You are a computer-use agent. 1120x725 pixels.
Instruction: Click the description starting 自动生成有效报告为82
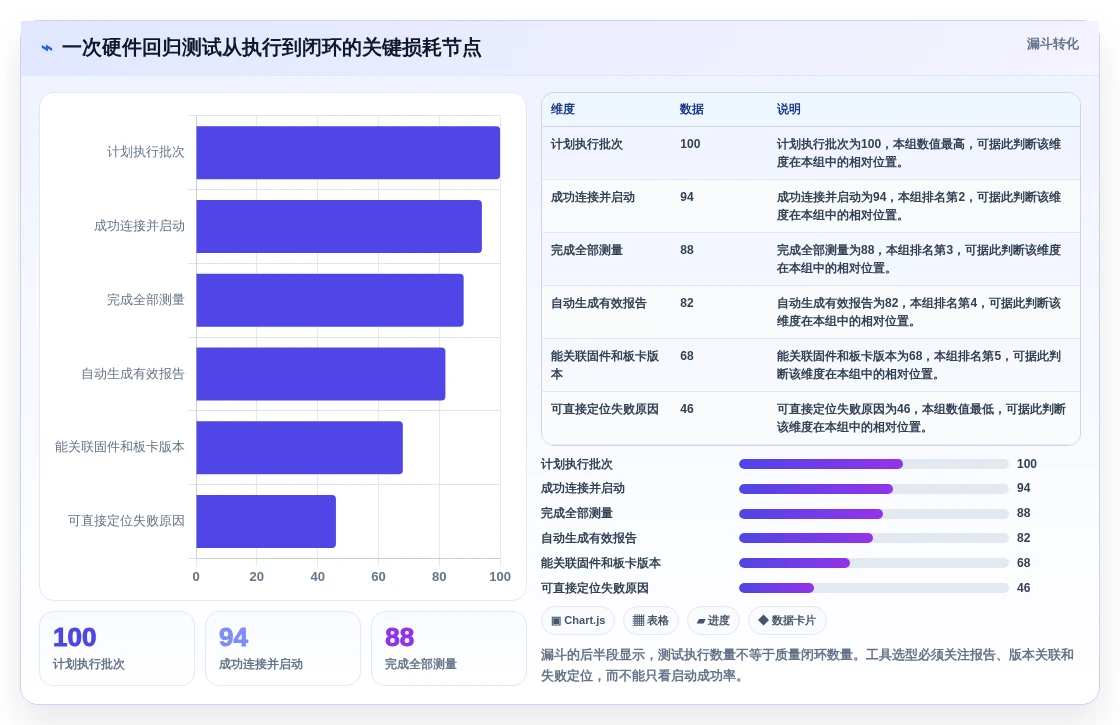pos(919,311)
